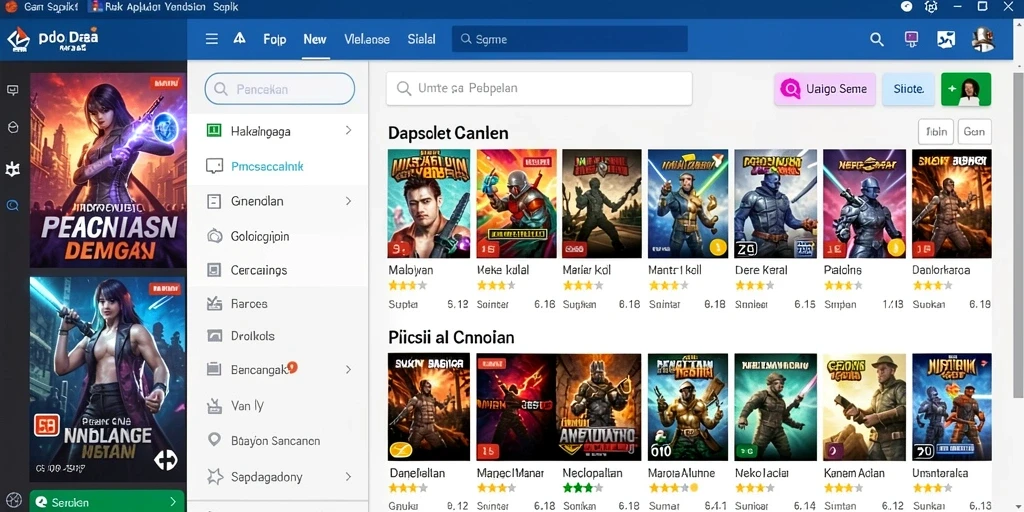Expand the Sapdagadony category chevron
The width and height of the screenshot is (1024, 512).
(x=348, y=477)
